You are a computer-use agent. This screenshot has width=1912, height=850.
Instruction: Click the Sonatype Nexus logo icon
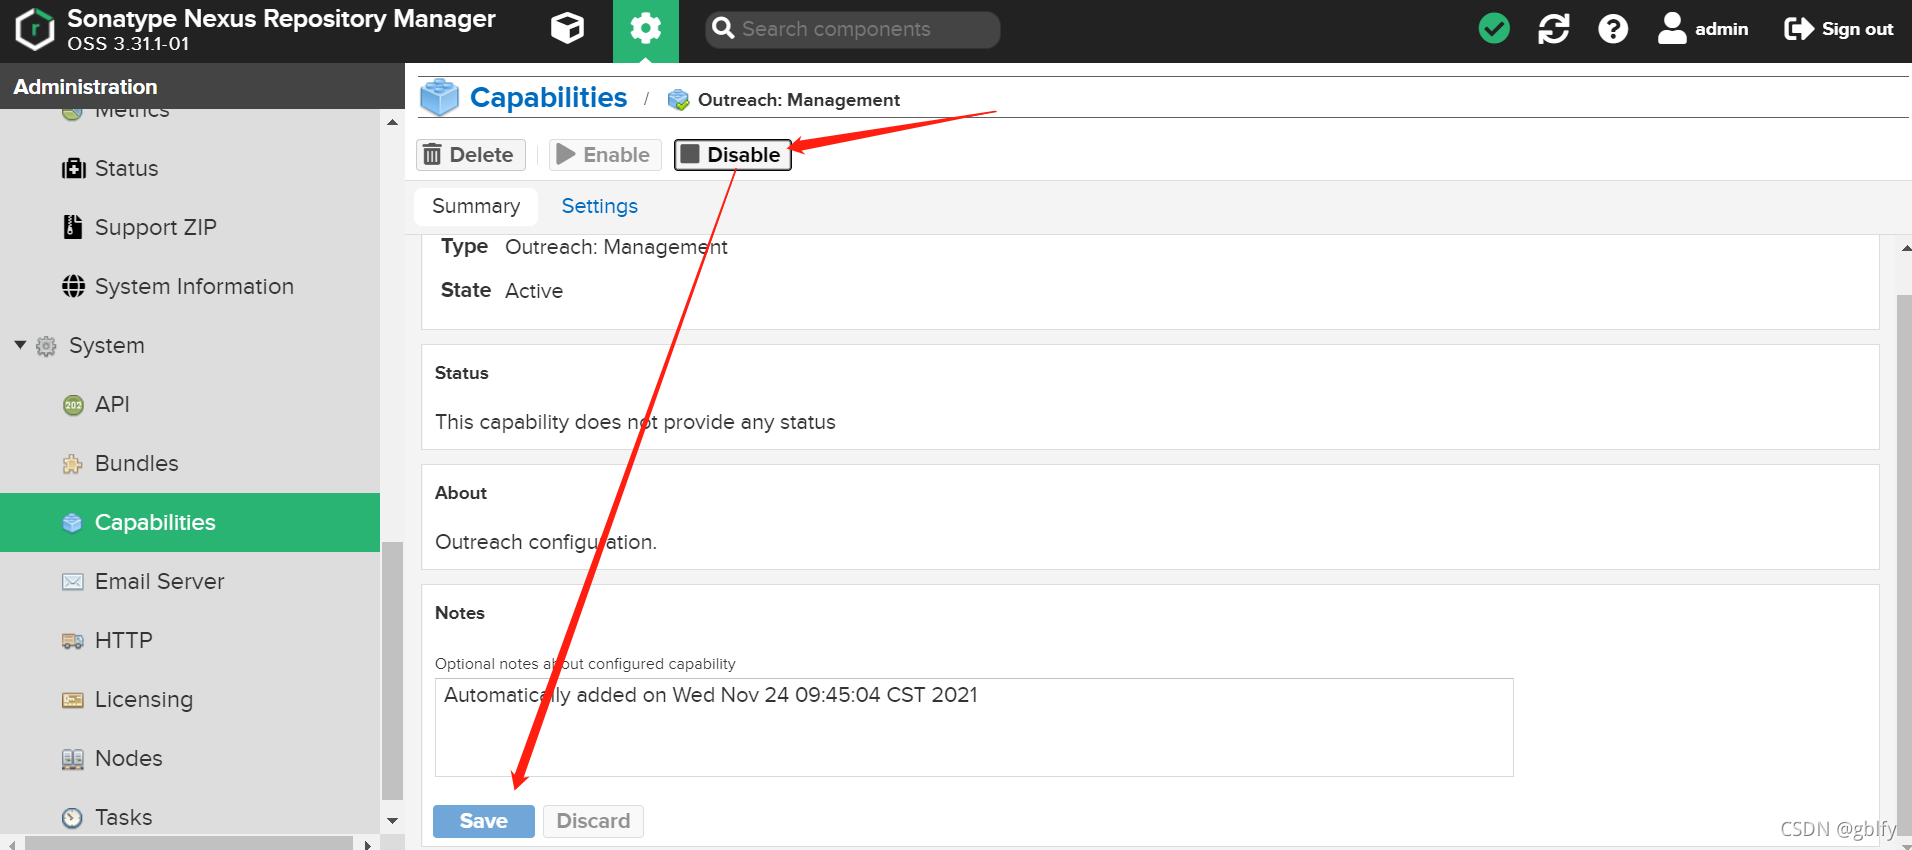[35, 29]
